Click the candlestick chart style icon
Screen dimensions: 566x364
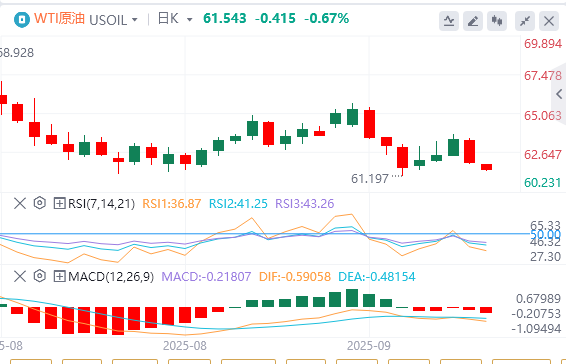(497, 21)
